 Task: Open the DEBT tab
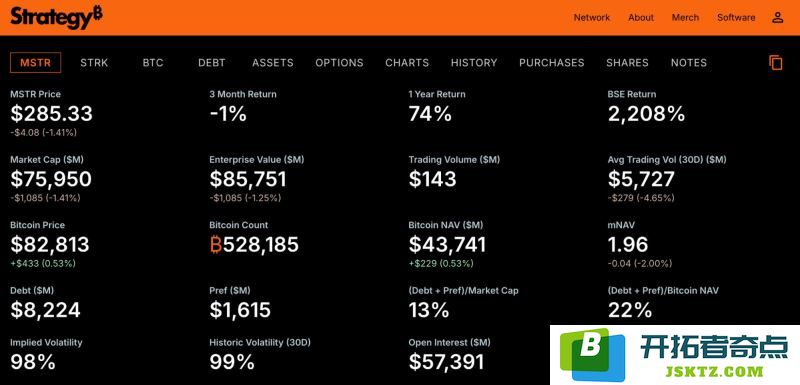click(x=212, y=63)
